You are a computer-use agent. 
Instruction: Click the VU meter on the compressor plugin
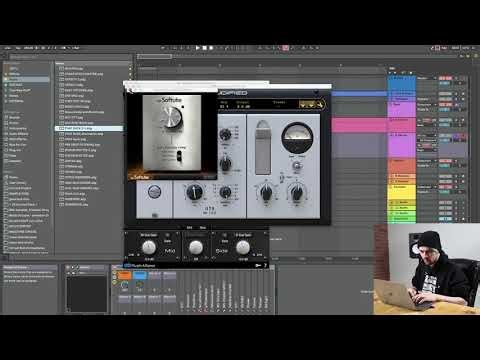click(297, 138)
